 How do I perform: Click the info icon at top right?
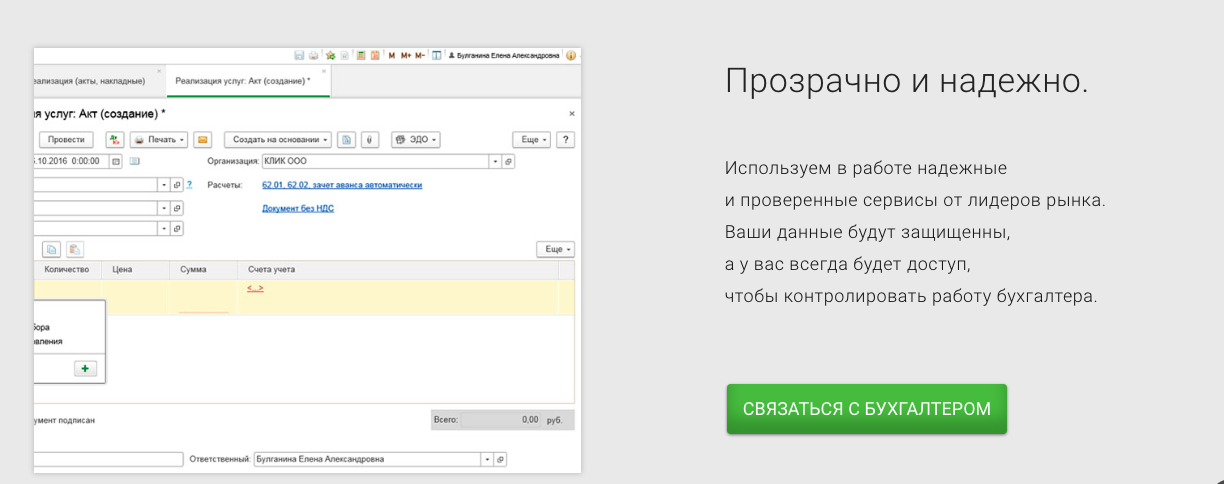pos(571,56)
